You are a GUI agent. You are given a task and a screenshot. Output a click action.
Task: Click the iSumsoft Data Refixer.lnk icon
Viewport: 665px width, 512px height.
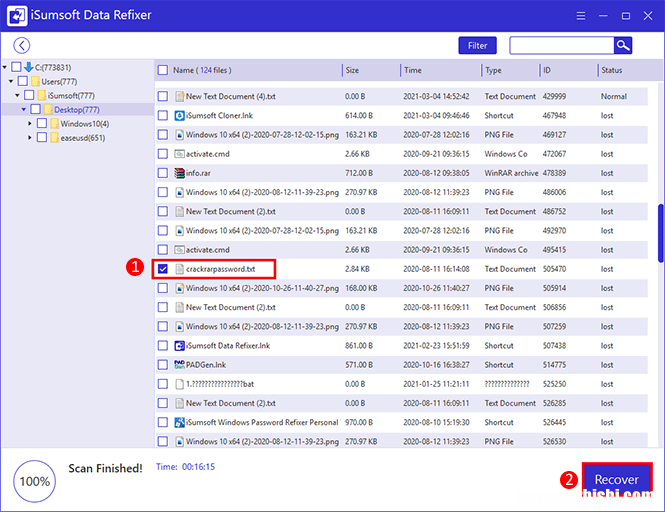tap(179, 346)
